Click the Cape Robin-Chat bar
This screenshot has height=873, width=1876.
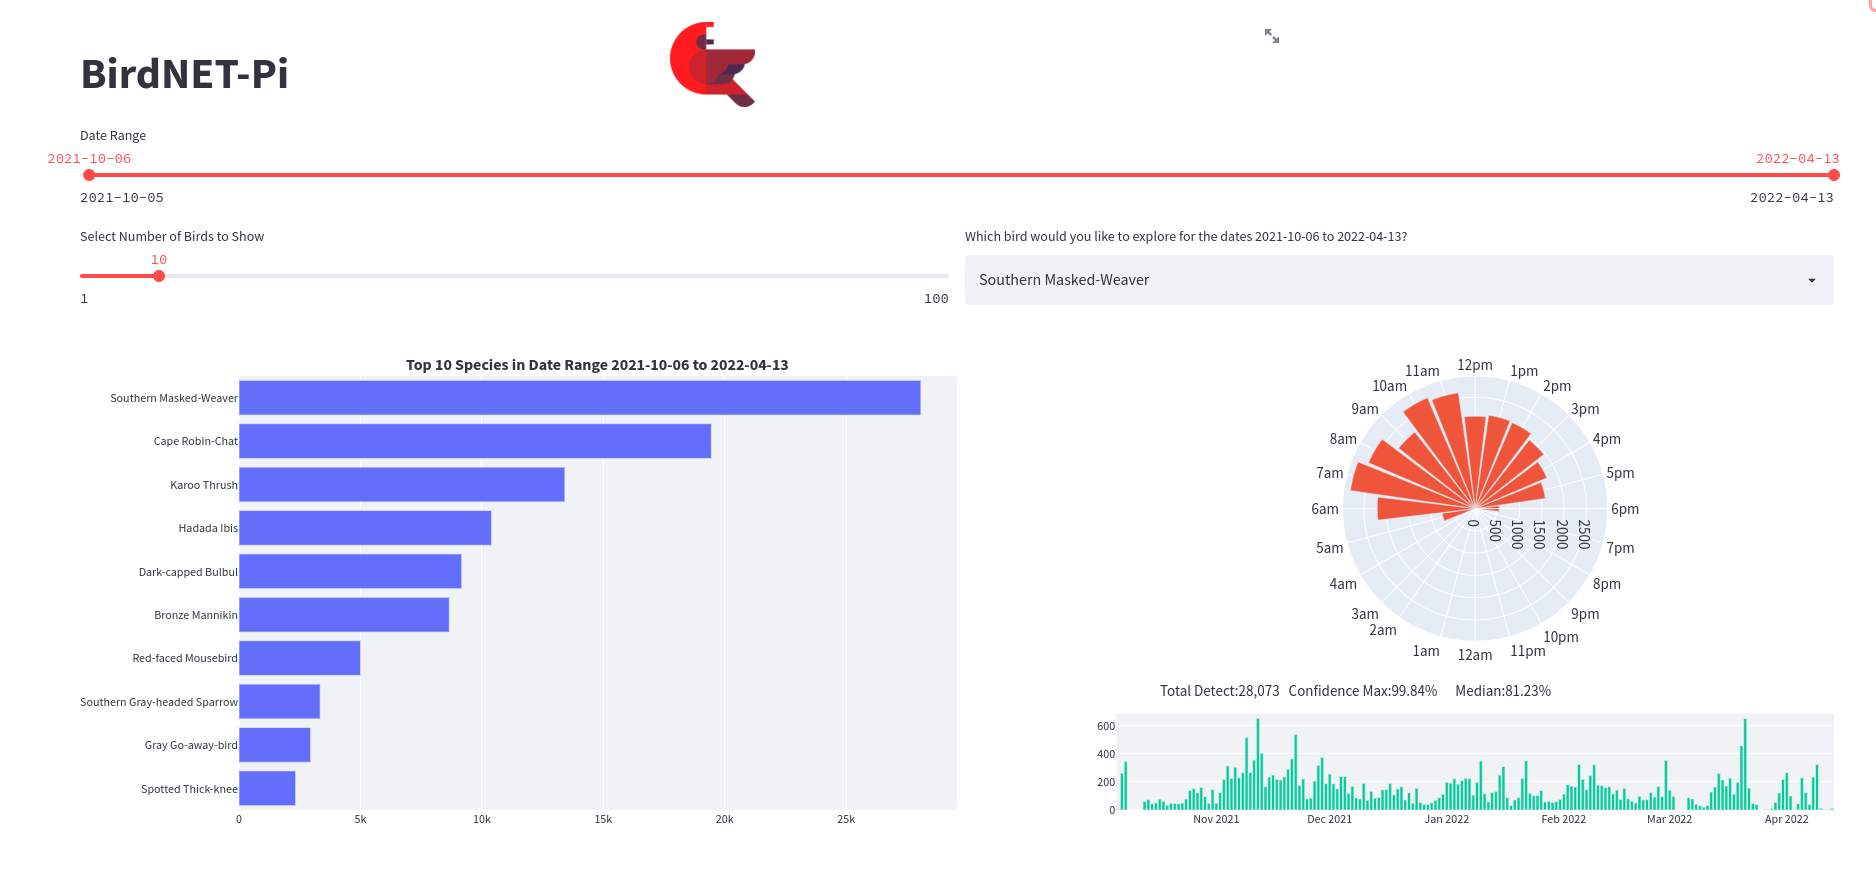pyautogui.click(x=475, y=441)
